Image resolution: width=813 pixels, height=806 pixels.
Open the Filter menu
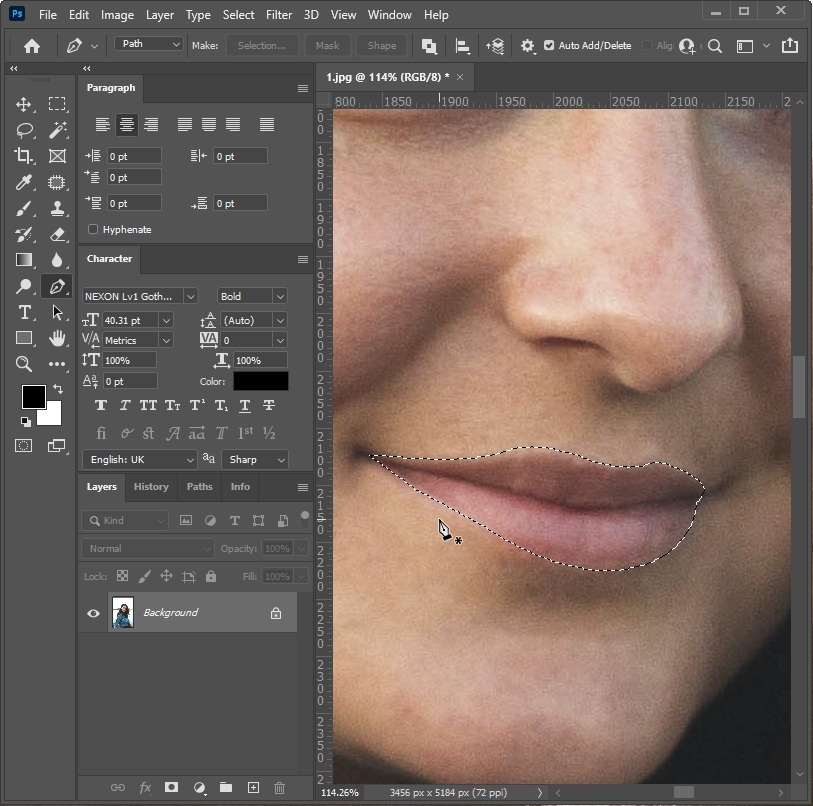pos(279,15)
